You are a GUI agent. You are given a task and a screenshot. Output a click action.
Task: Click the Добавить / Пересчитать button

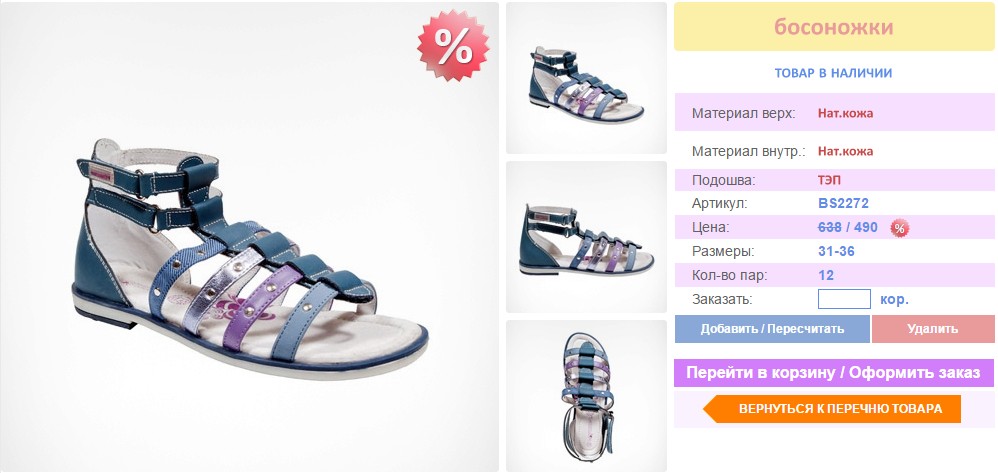(772, 329)
